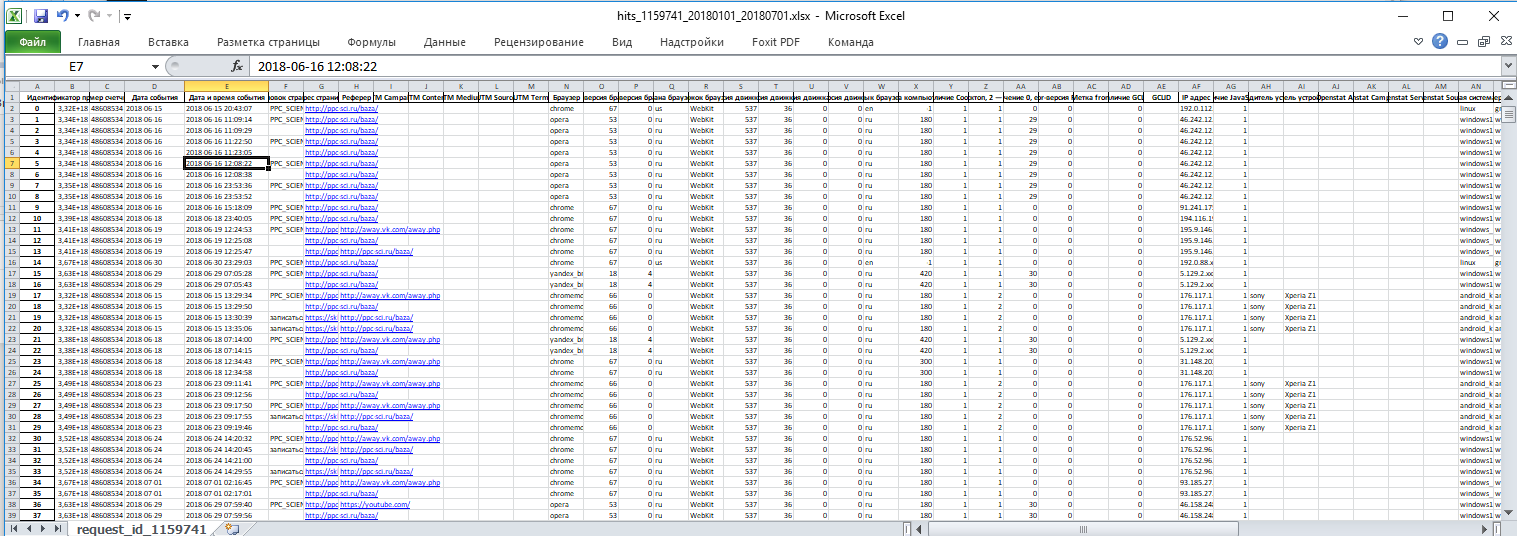The width and height of the screenshot is (1517, 536).
Task: Open the youtube.com link in the sheet
Action: [375, 504]
